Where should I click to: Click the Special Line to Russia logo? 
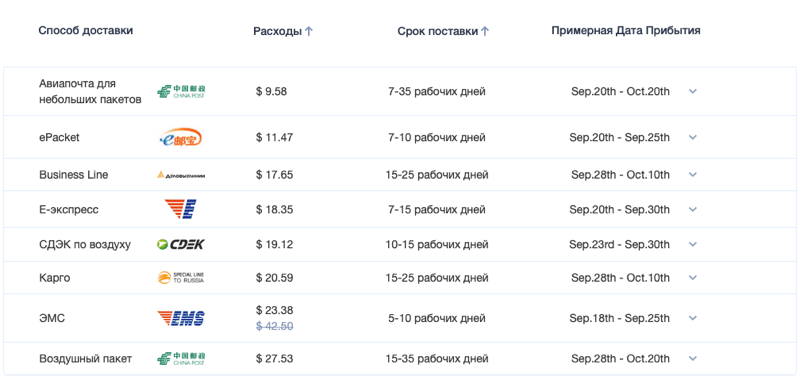(x=181, y=277)
